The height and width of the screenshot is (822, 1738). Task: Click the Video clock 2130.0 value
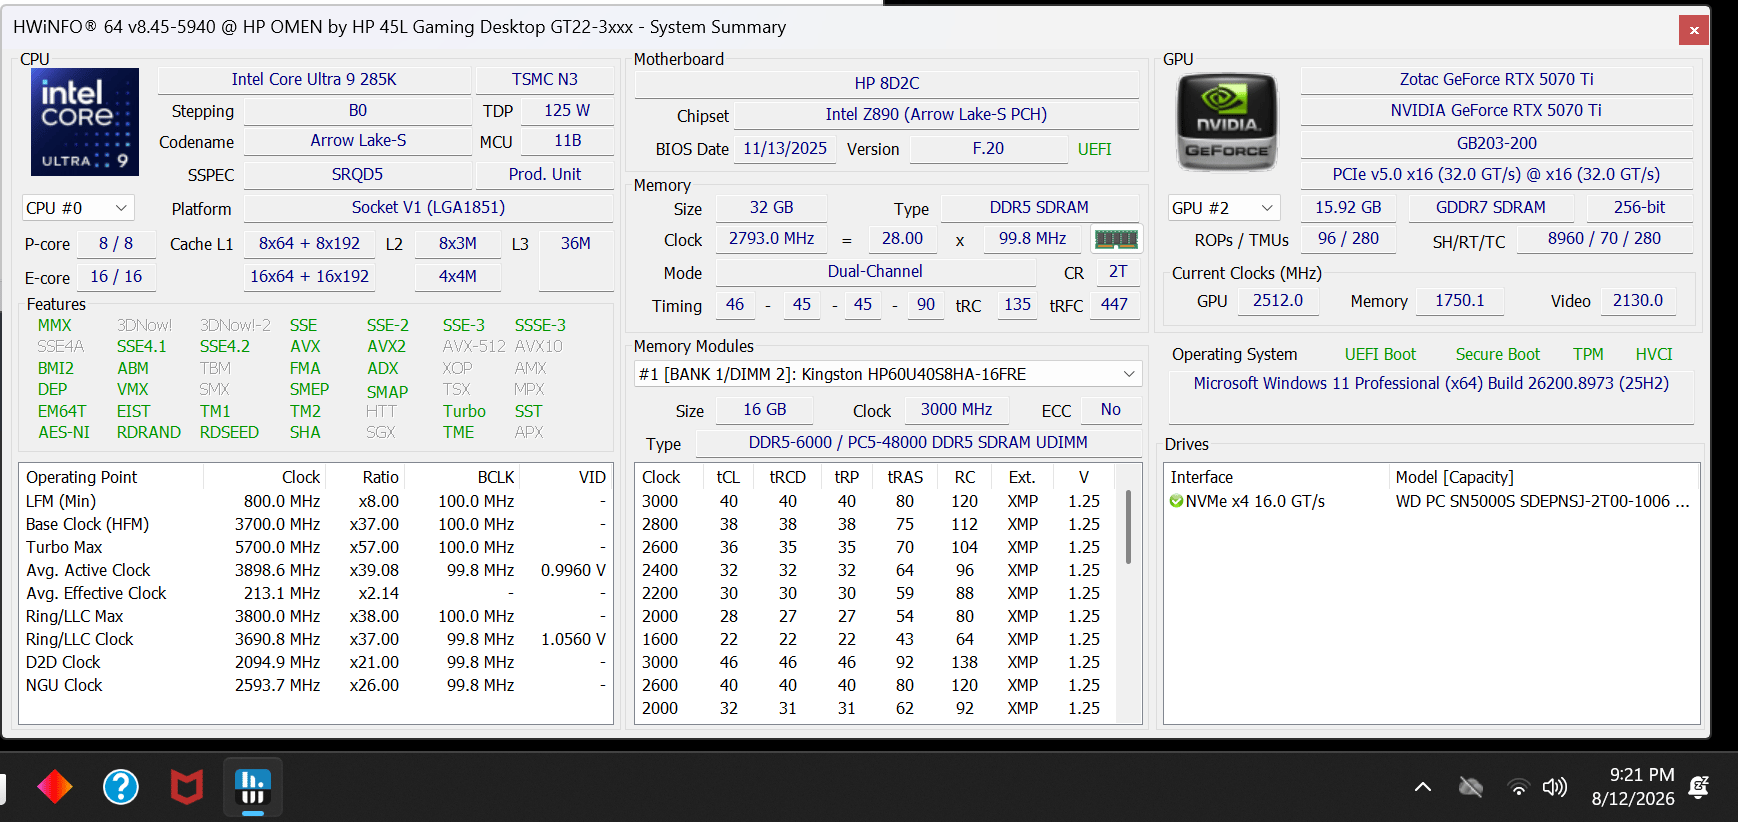(1637, 300)
